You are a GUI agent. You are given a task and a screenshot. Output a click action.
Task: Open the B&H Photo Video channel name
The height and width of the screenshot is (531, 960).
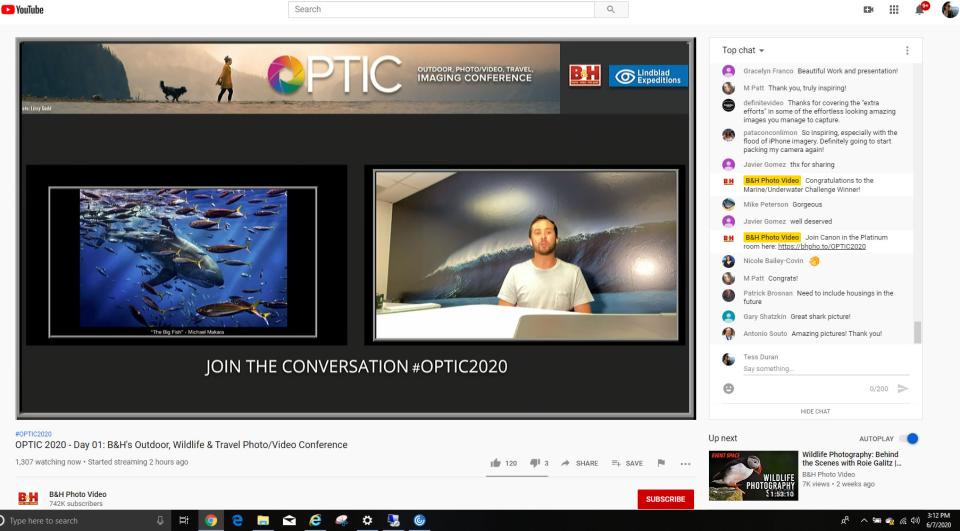pyautogui.click(x=78, y=494)
